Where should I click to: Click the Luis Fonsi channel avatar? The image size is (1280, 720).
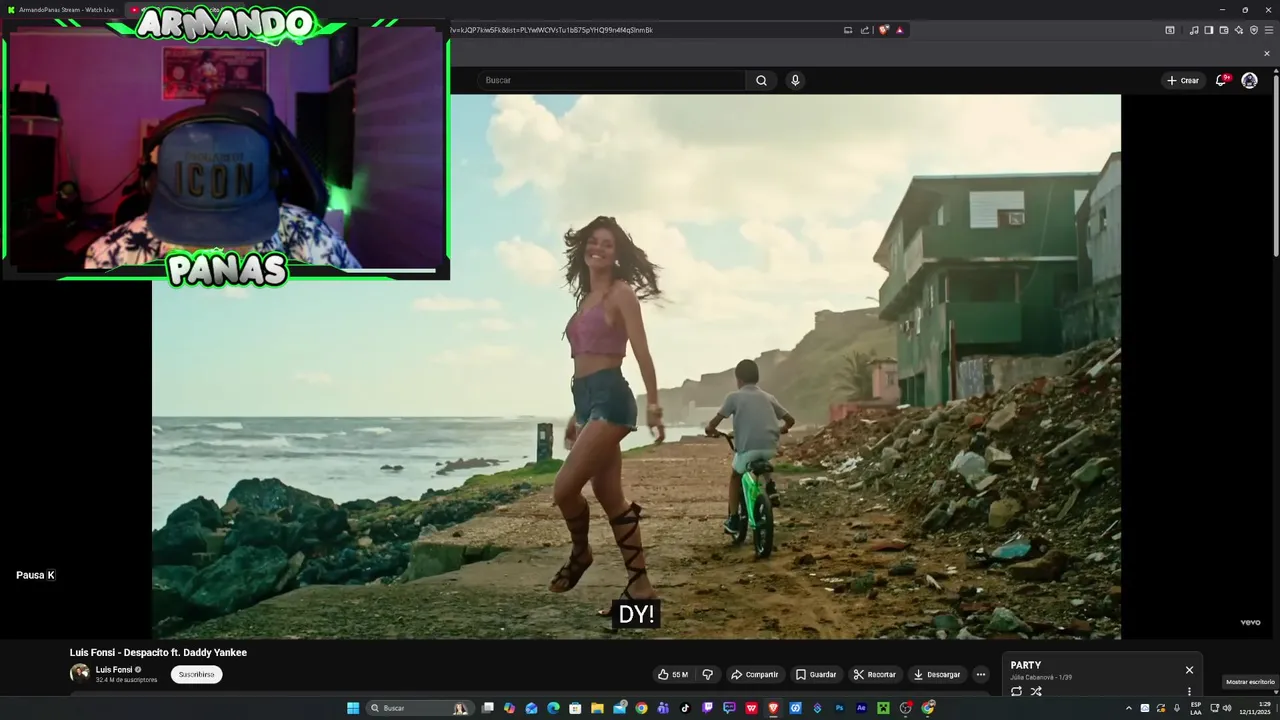(79, 674)
